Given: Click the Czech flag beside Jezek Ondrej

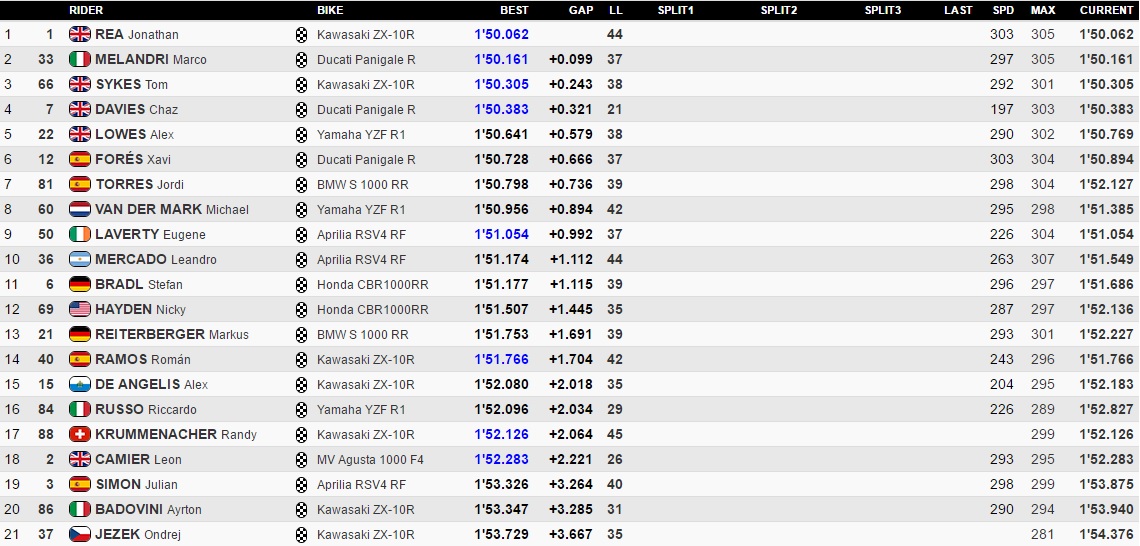Looking at the screenshot, I should tap(80, 534).
